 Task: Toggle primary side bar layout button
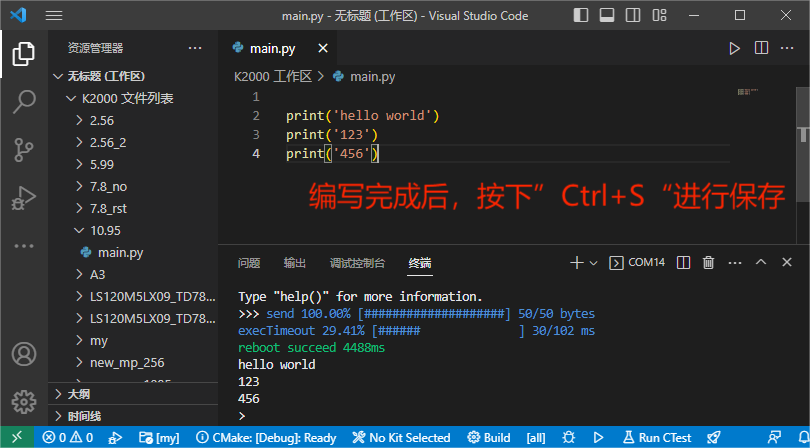(581, 16)
